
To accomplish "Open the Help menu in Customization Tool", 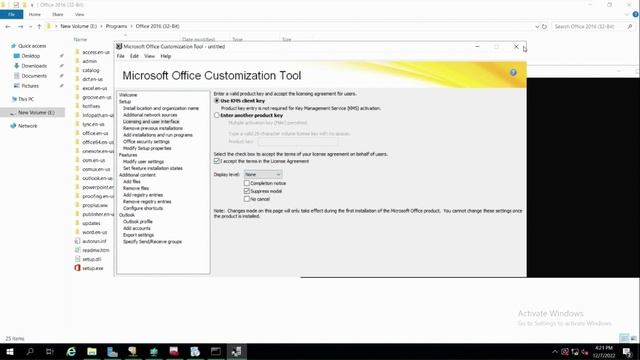I will [166, 56].
